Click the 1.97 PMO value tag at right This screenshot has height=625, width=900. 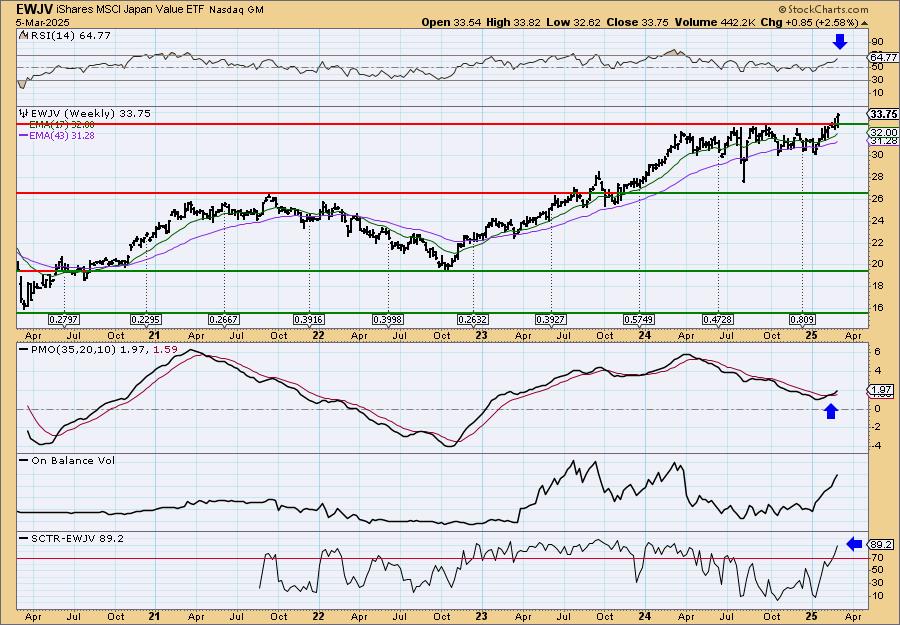click(882, 390)
